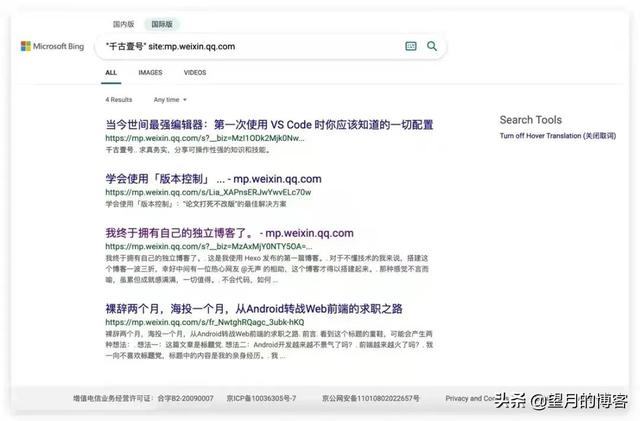Click snippet mentioning Android开发越来越不景气
Screen dimensions: 640x421
(269, 345)
